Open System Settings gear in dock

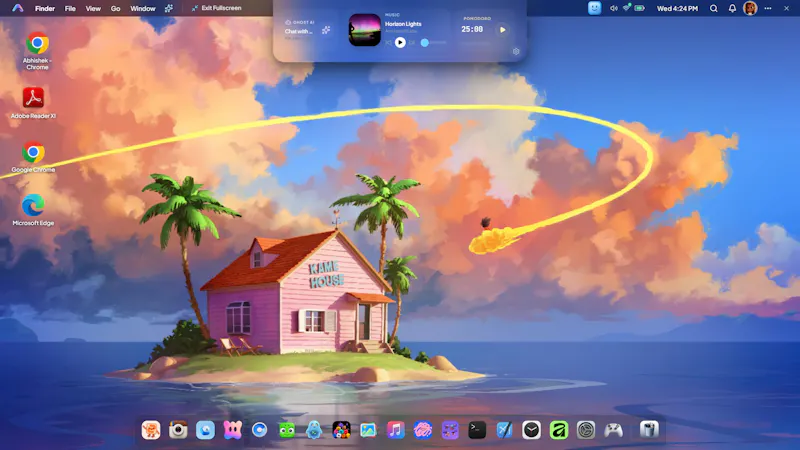click(x=586, y=430)
